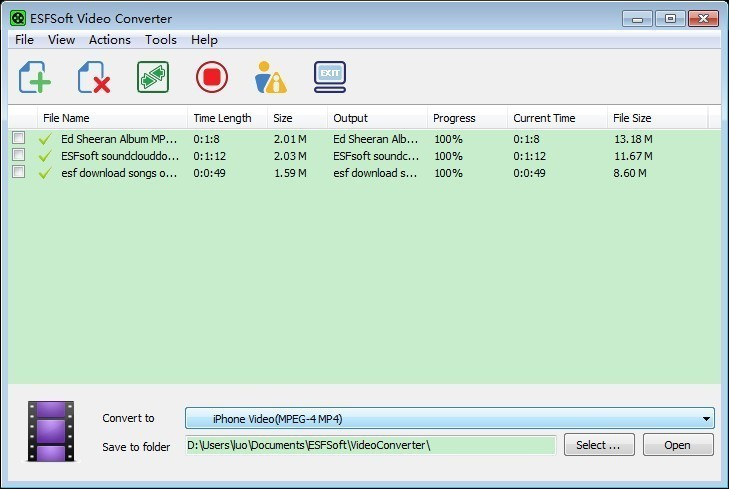Click the File Size column header
Image resolution: width=729 pixels, height=489 pixels.
[657, 118]
